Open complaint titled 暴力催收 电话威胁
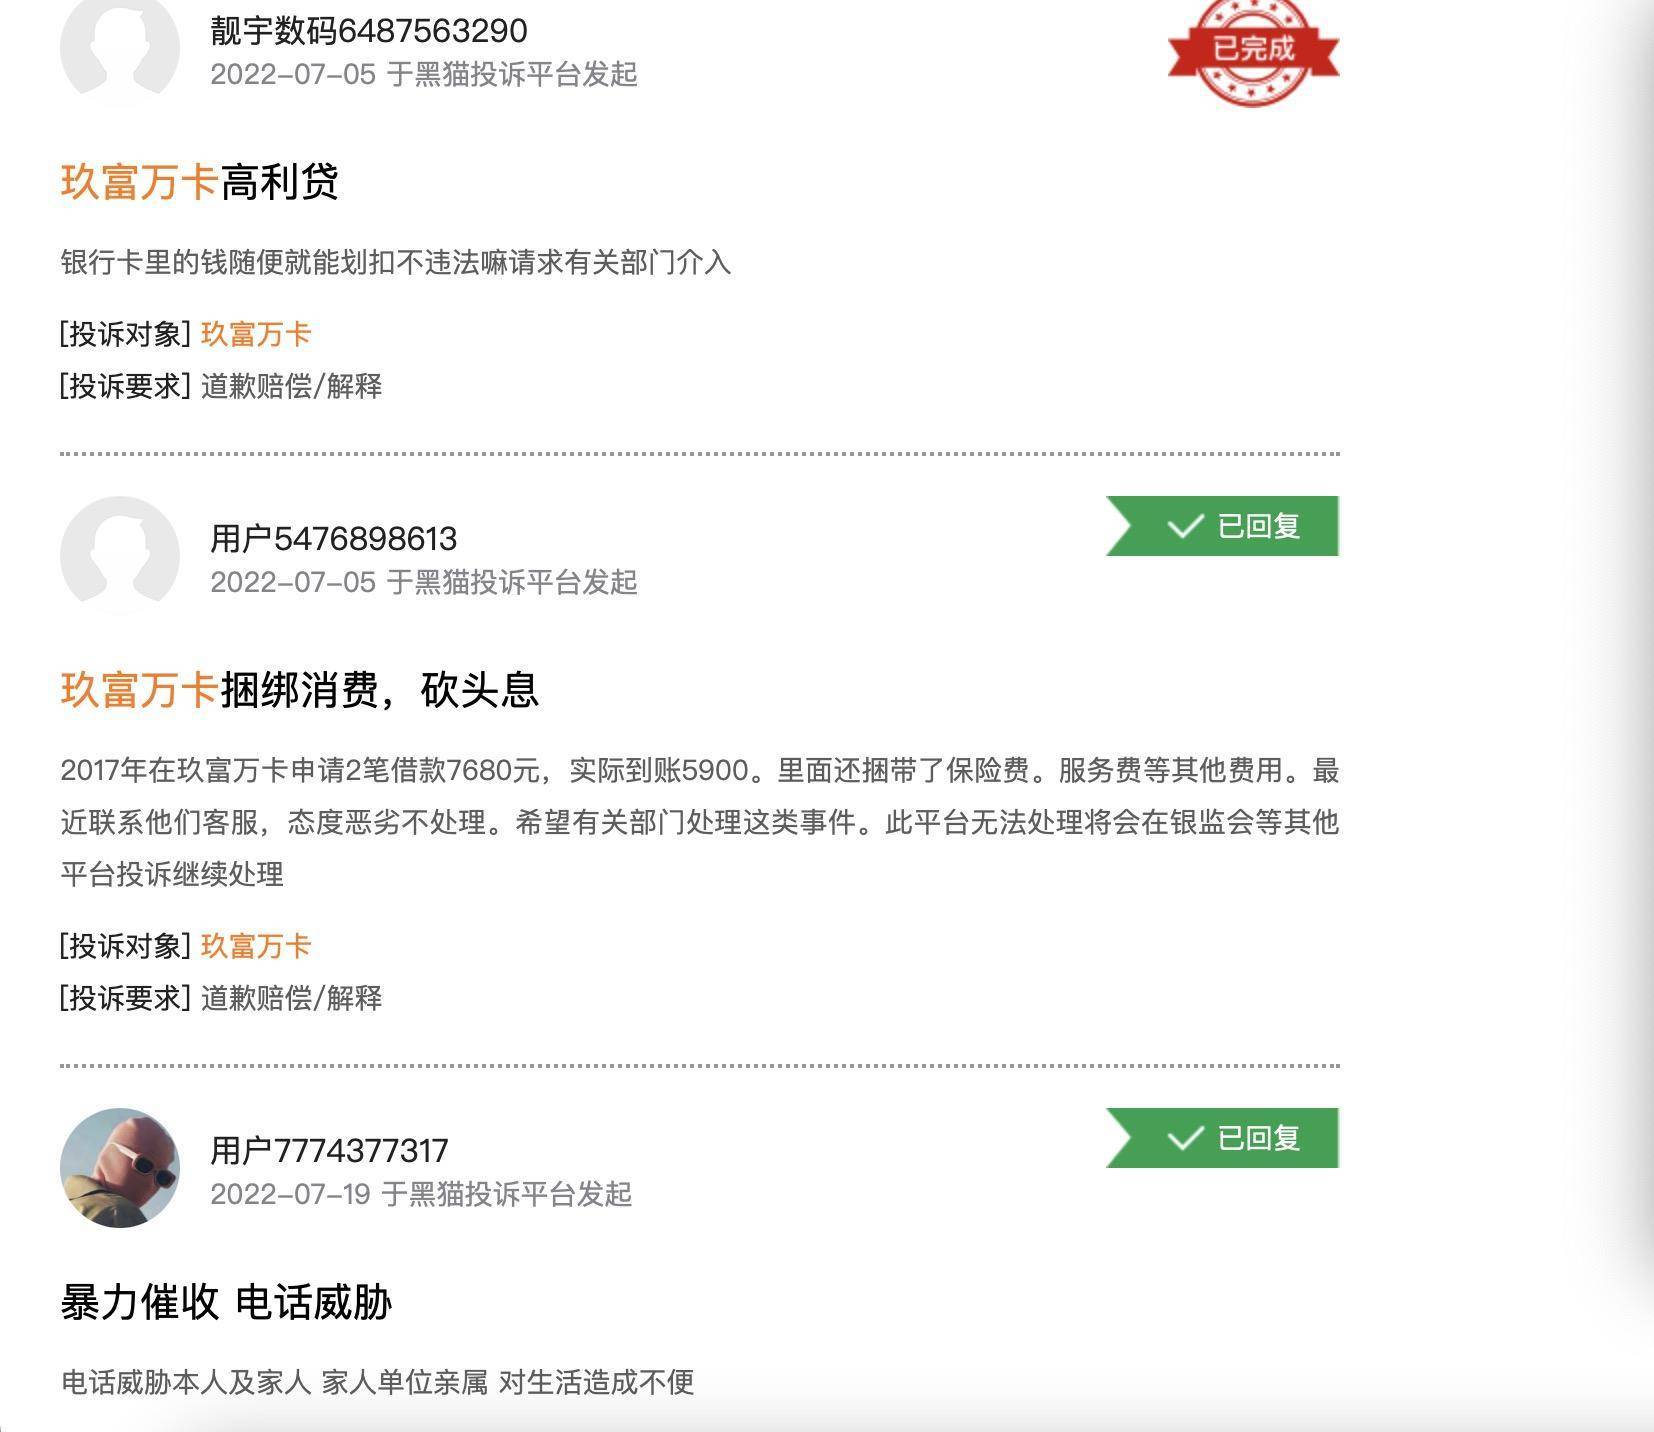This screenshot has width=1654, height=1432. tap(226, 1302)
